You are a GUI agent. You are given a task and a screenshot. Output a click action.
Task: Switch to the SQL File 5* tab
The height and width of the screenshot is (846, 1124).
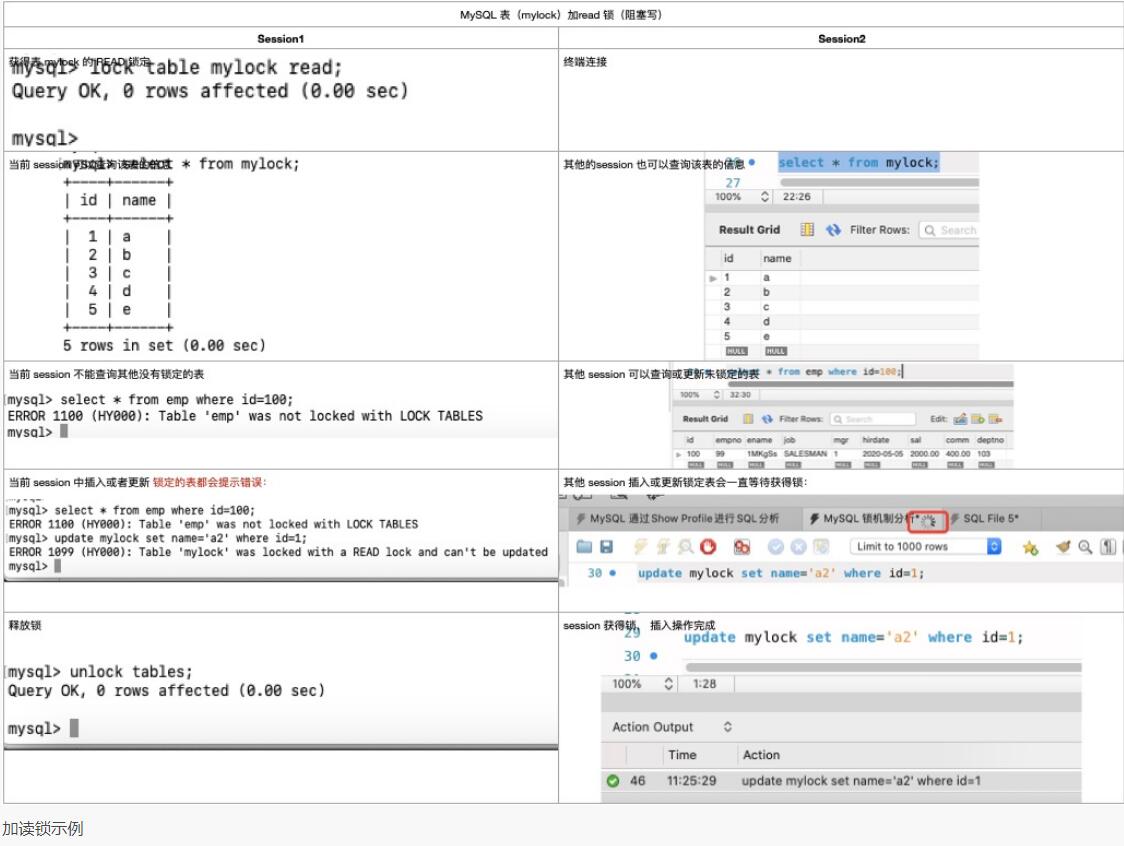(989, 519)
